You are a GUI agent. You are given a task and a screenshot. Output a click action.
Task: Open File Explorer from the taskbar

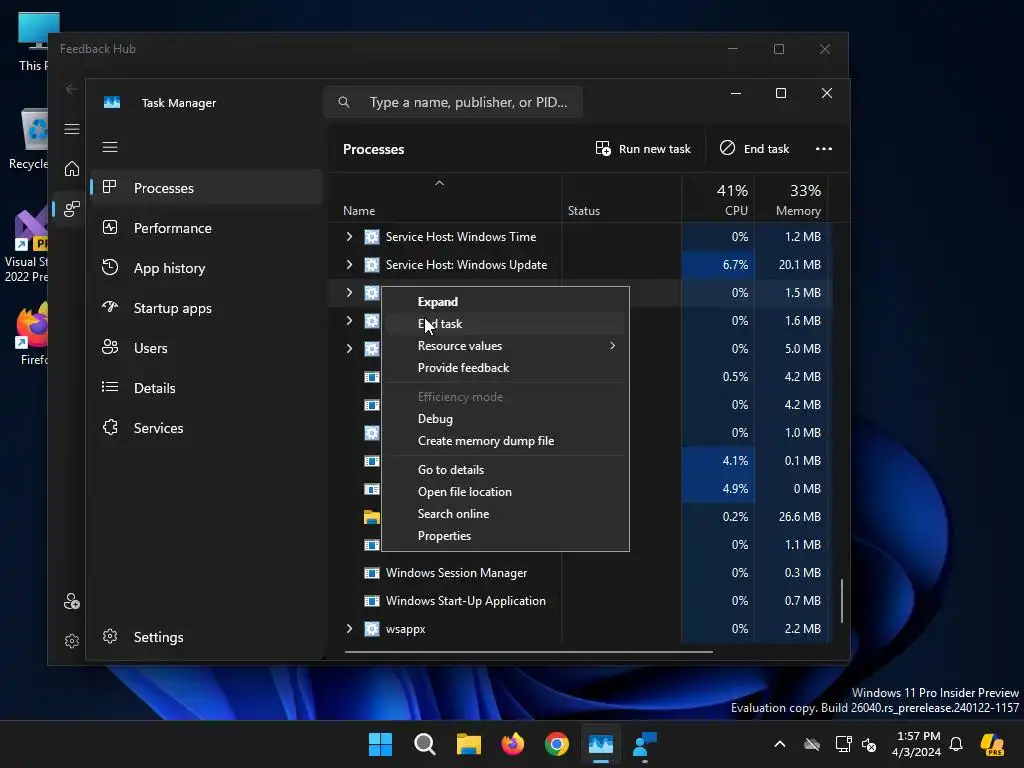[469, 744]
